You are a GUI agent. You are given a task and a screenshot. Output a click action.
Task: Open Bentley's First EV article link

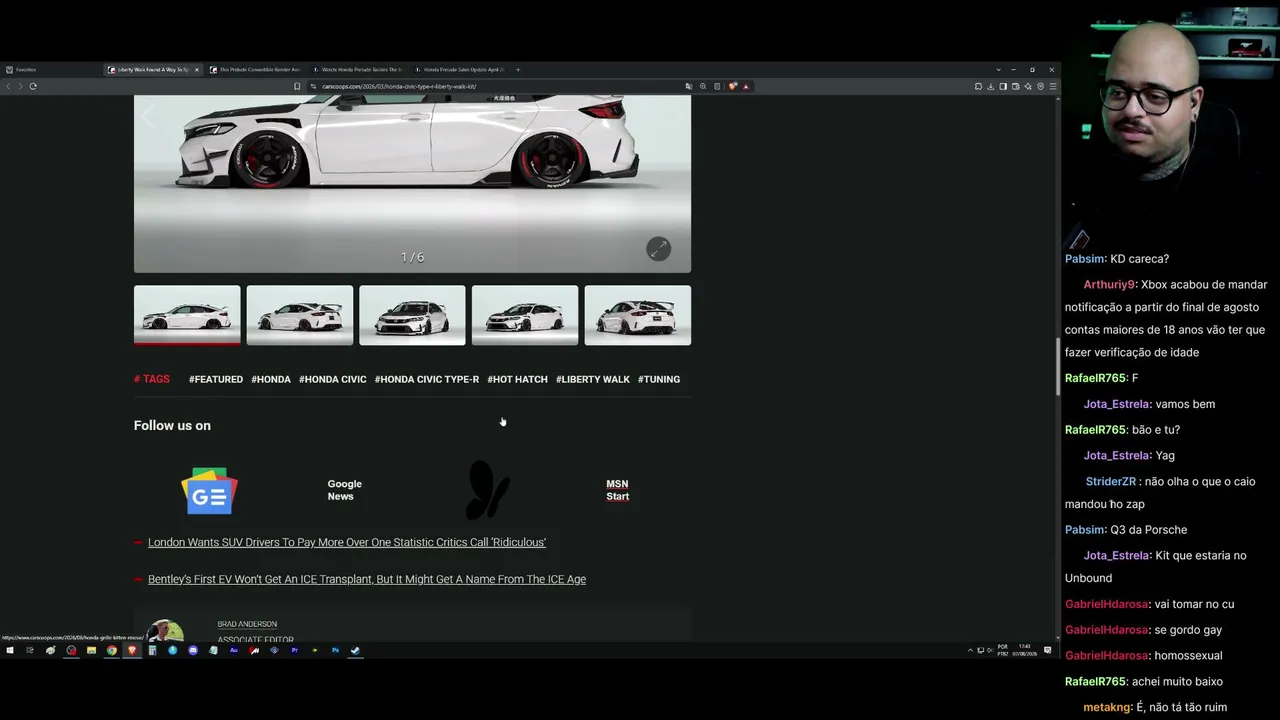pyautogui.click(x=367, y=579)
